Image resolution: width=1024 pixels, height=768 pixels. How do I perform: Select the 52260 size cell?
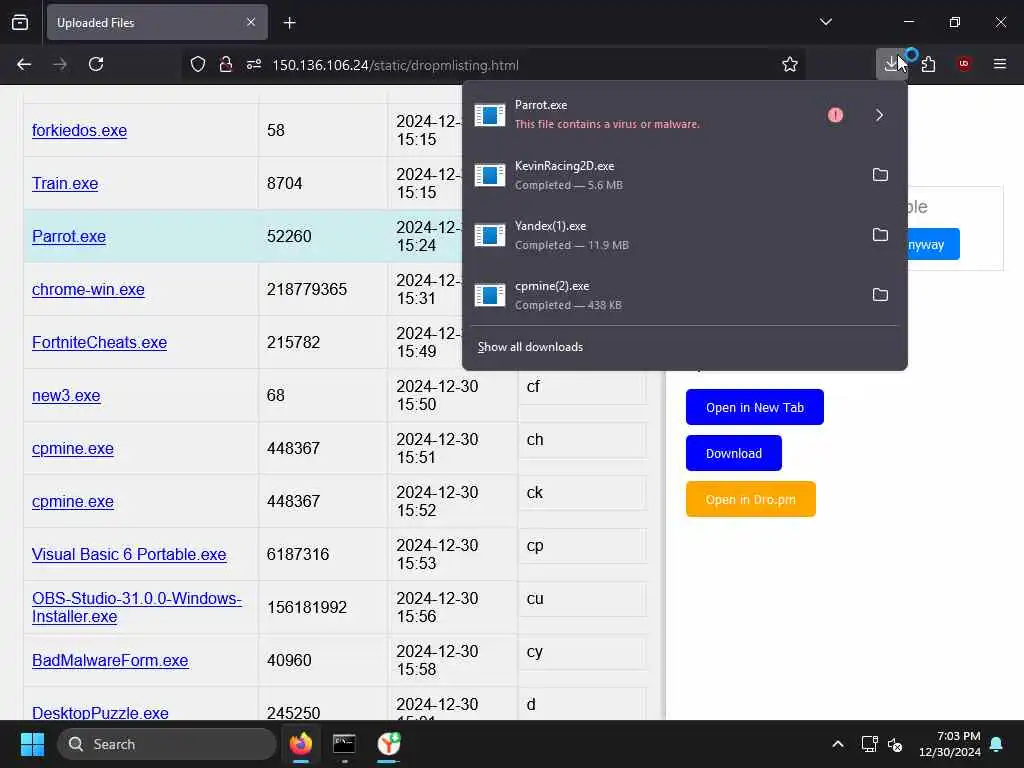(323, 236)
